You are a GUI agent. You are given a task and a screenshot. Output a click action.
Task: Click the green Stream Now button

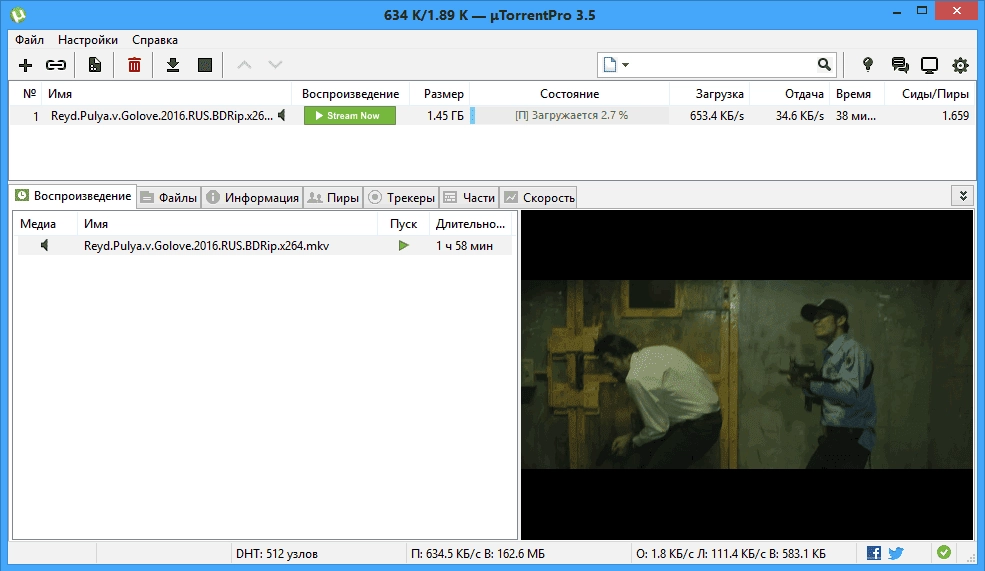[350, 116]
